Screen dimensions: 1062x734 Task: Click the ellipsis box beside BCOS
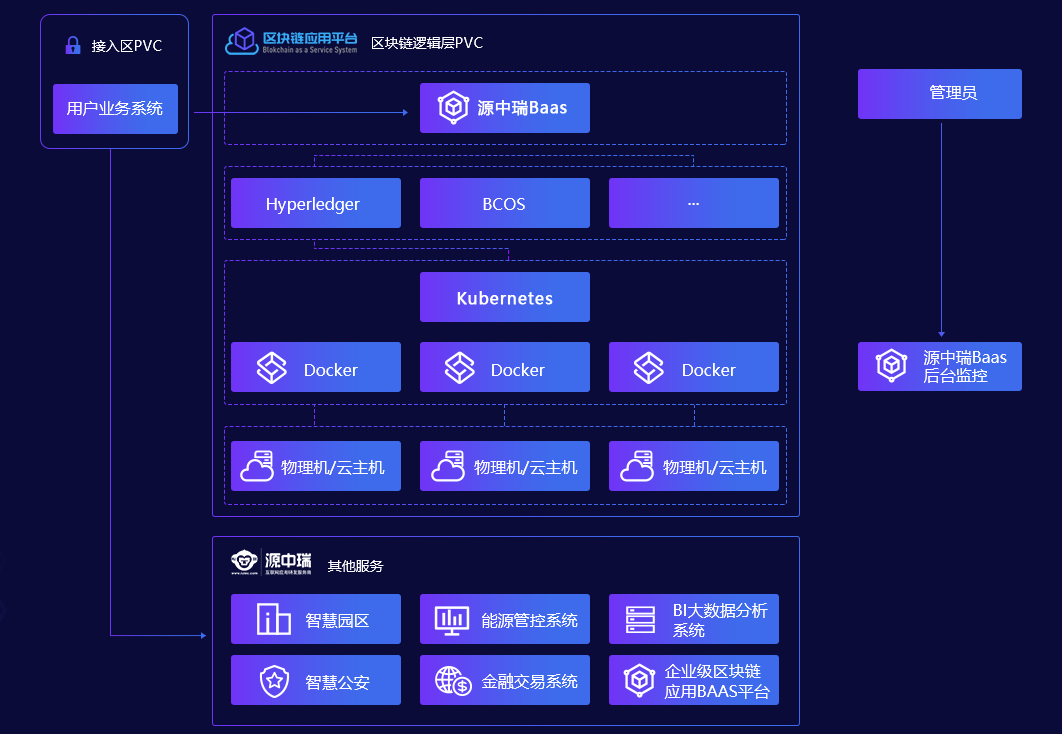pyautogui.click(x=693, y=202)
